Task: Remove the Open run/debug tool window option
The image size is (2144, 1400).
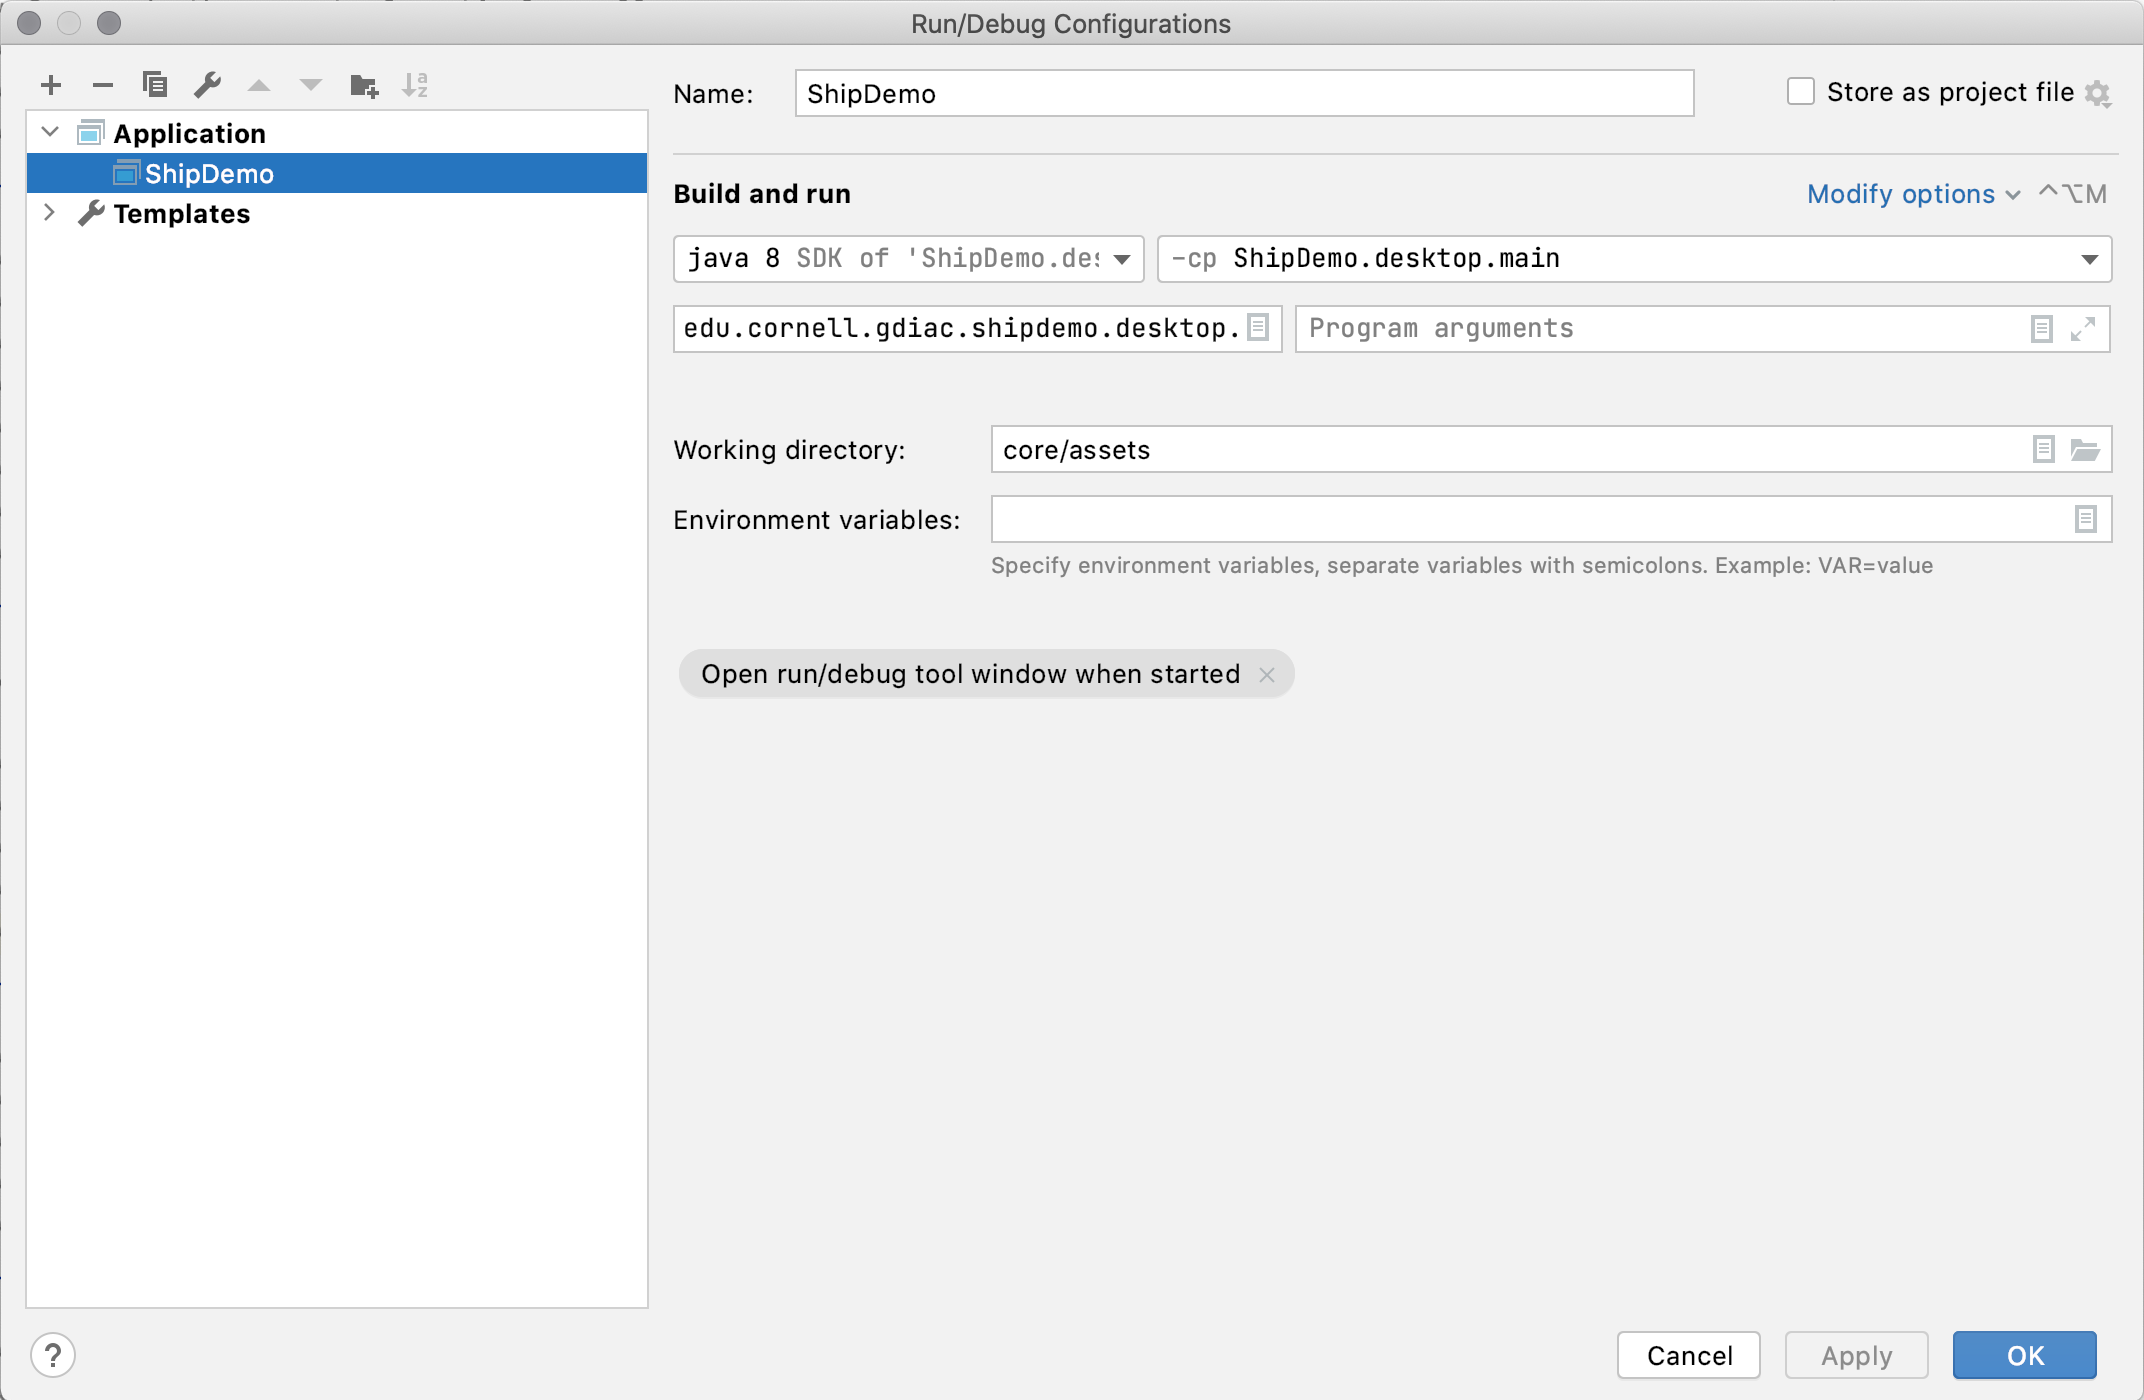Action: point(1267,675)
